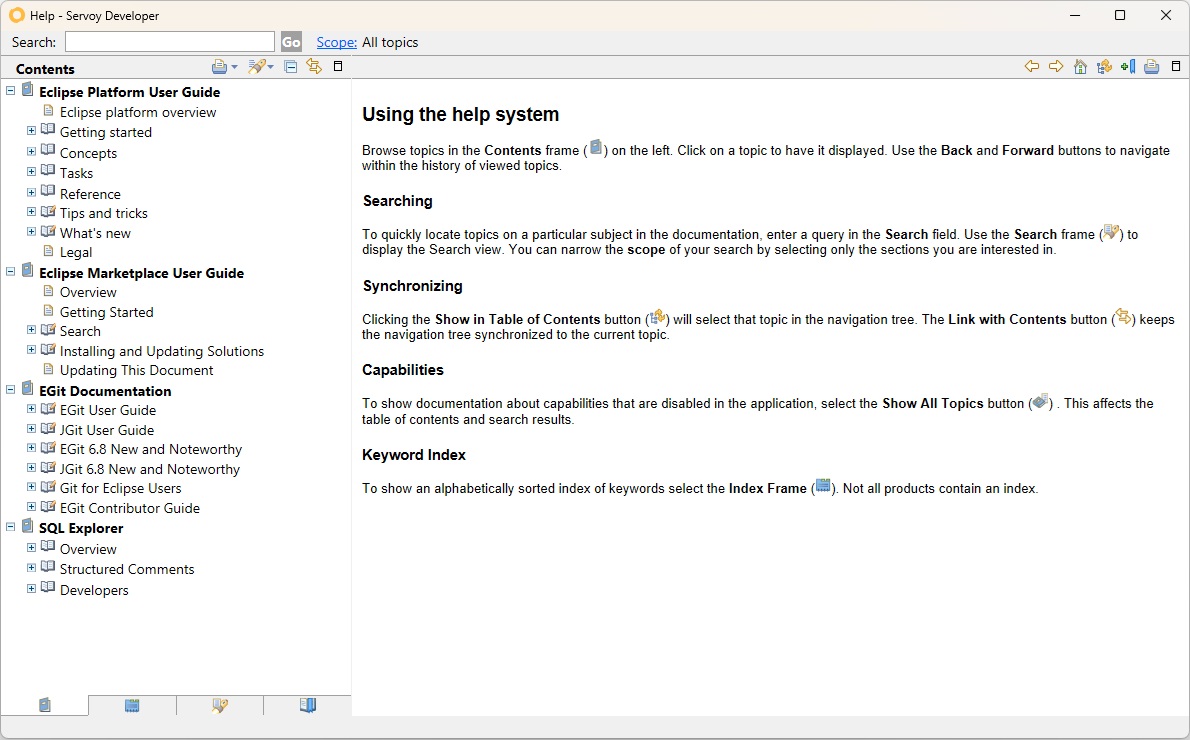Go to the help Home page
Screen dimensions: 1190x740
point(1080,67)
